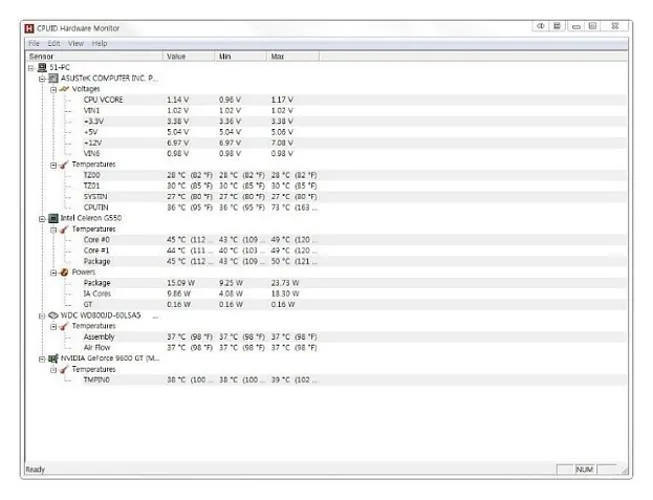Viewport: 653px width, 500px height.
Task: Click the thermometer icon under ASUSTeK Temperatures
Action: 64,165
